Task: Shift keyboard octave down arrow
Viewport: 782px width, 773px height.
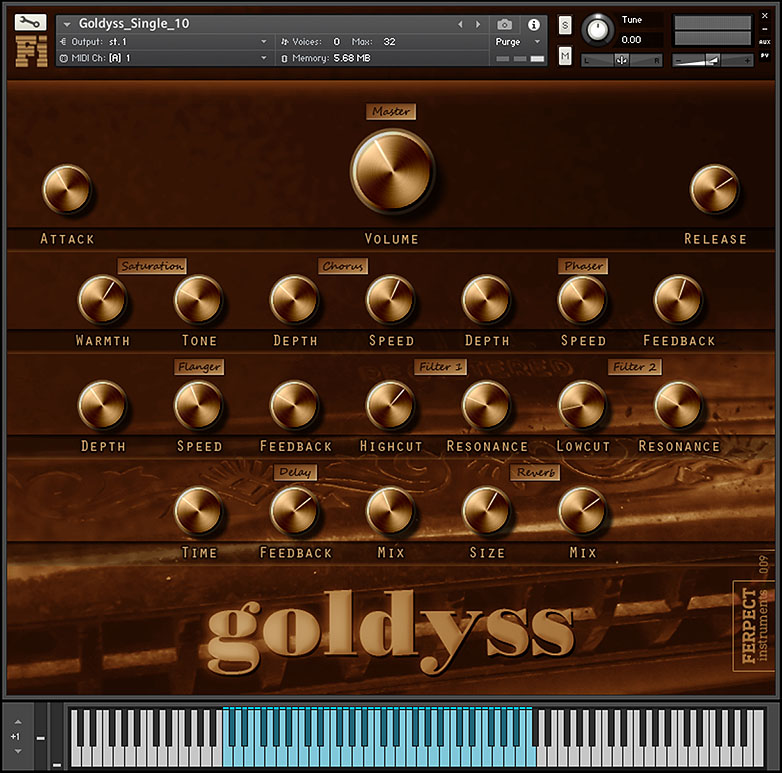Action: [18, 751]
